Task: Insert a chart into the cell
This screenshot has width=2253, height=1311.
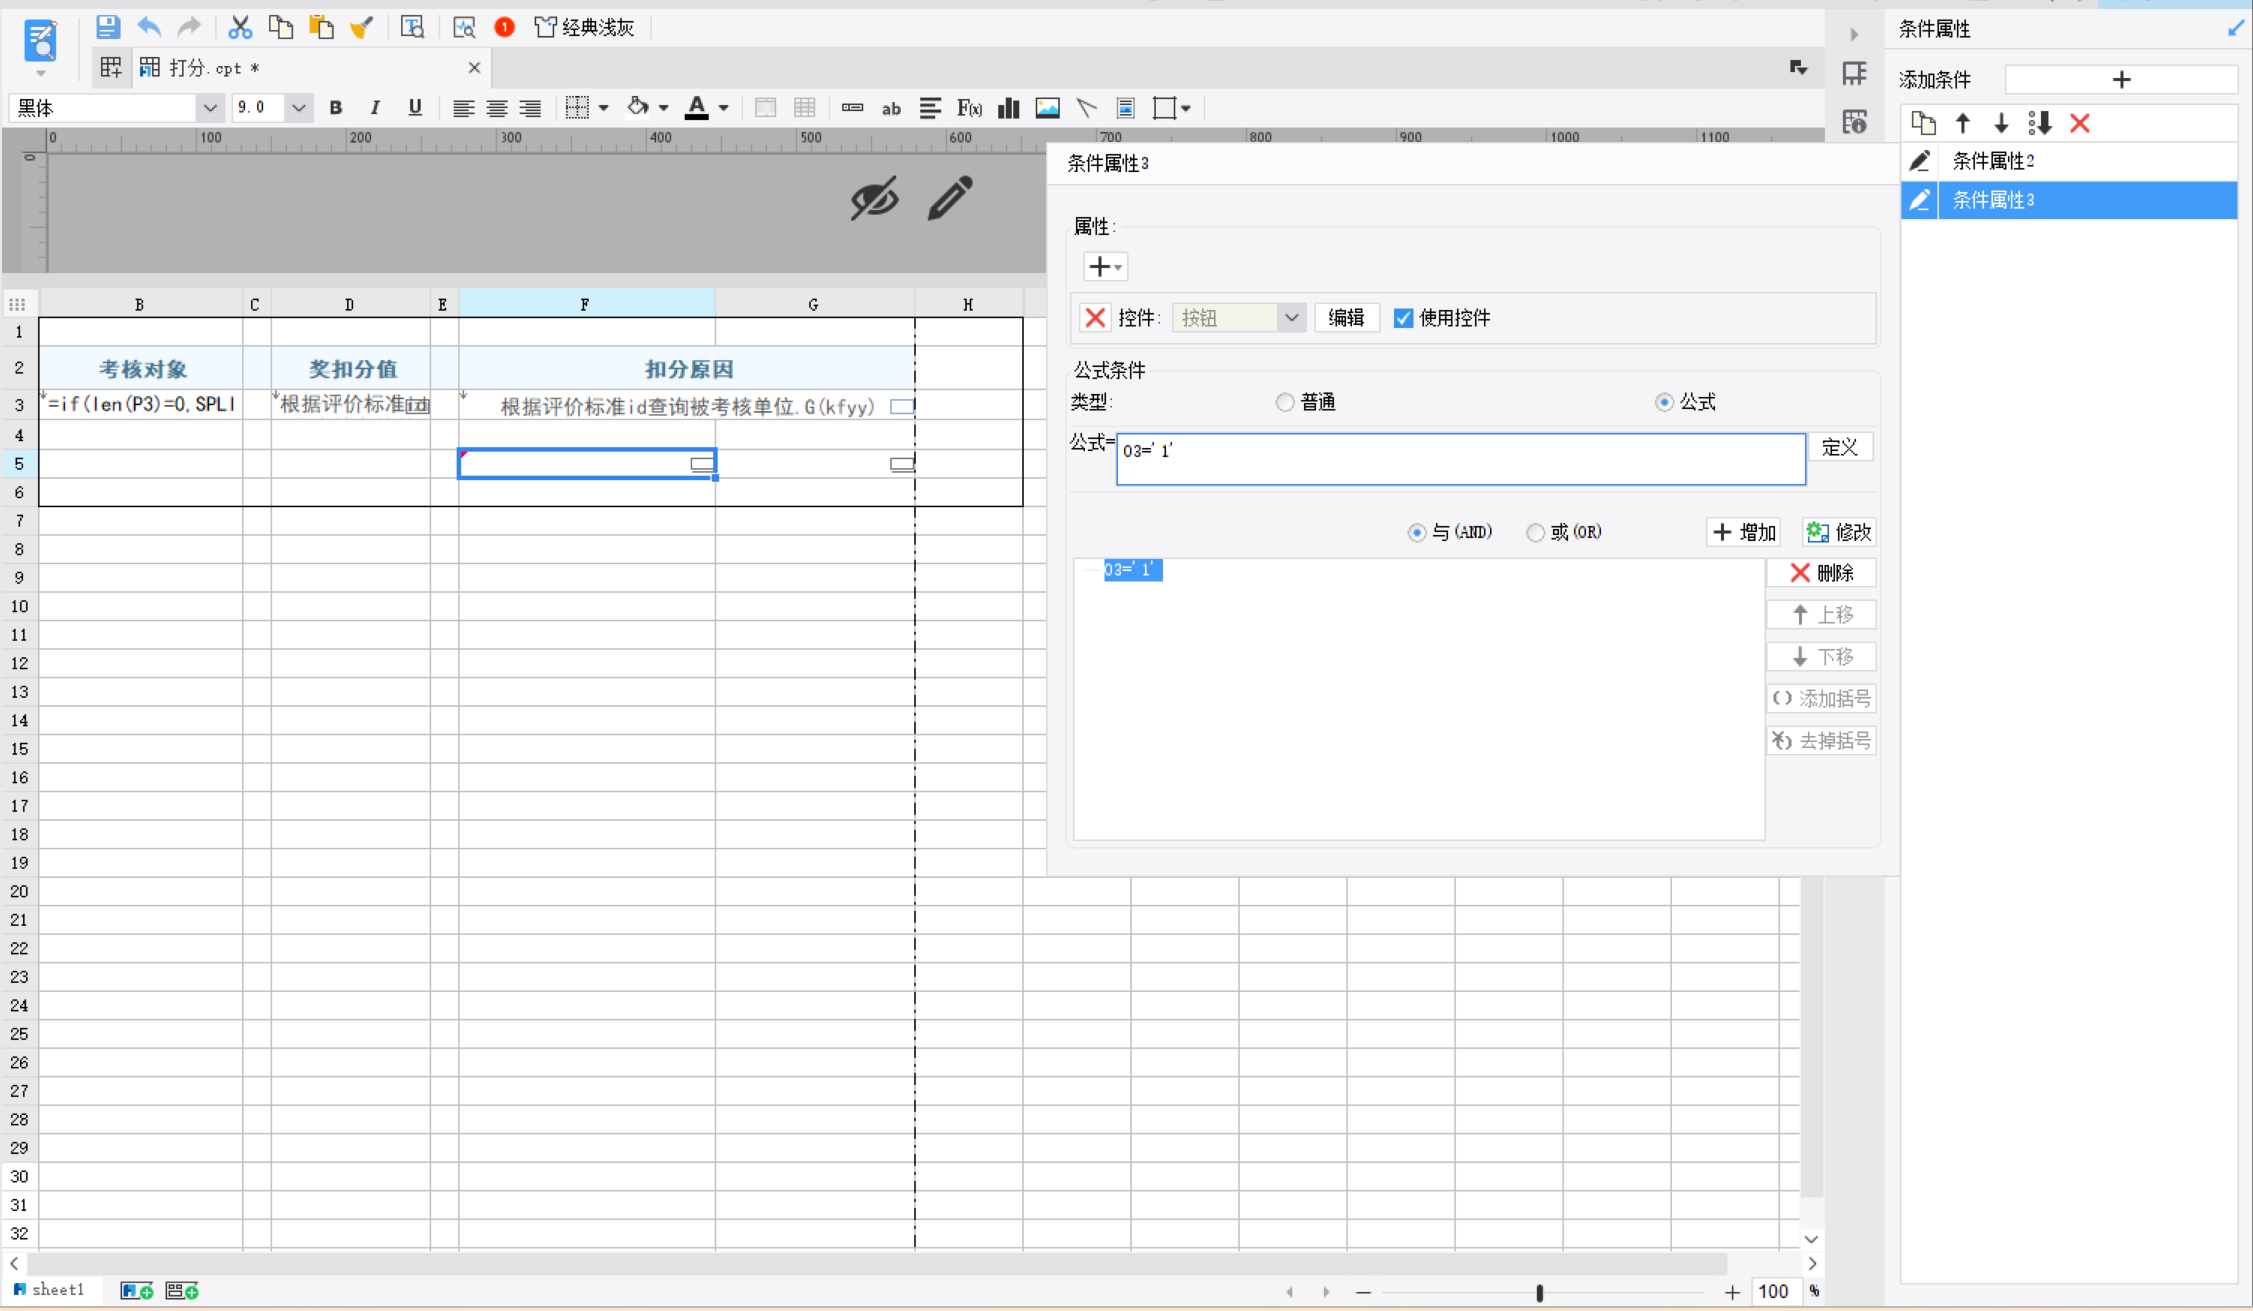Action: click(1008, 108)
